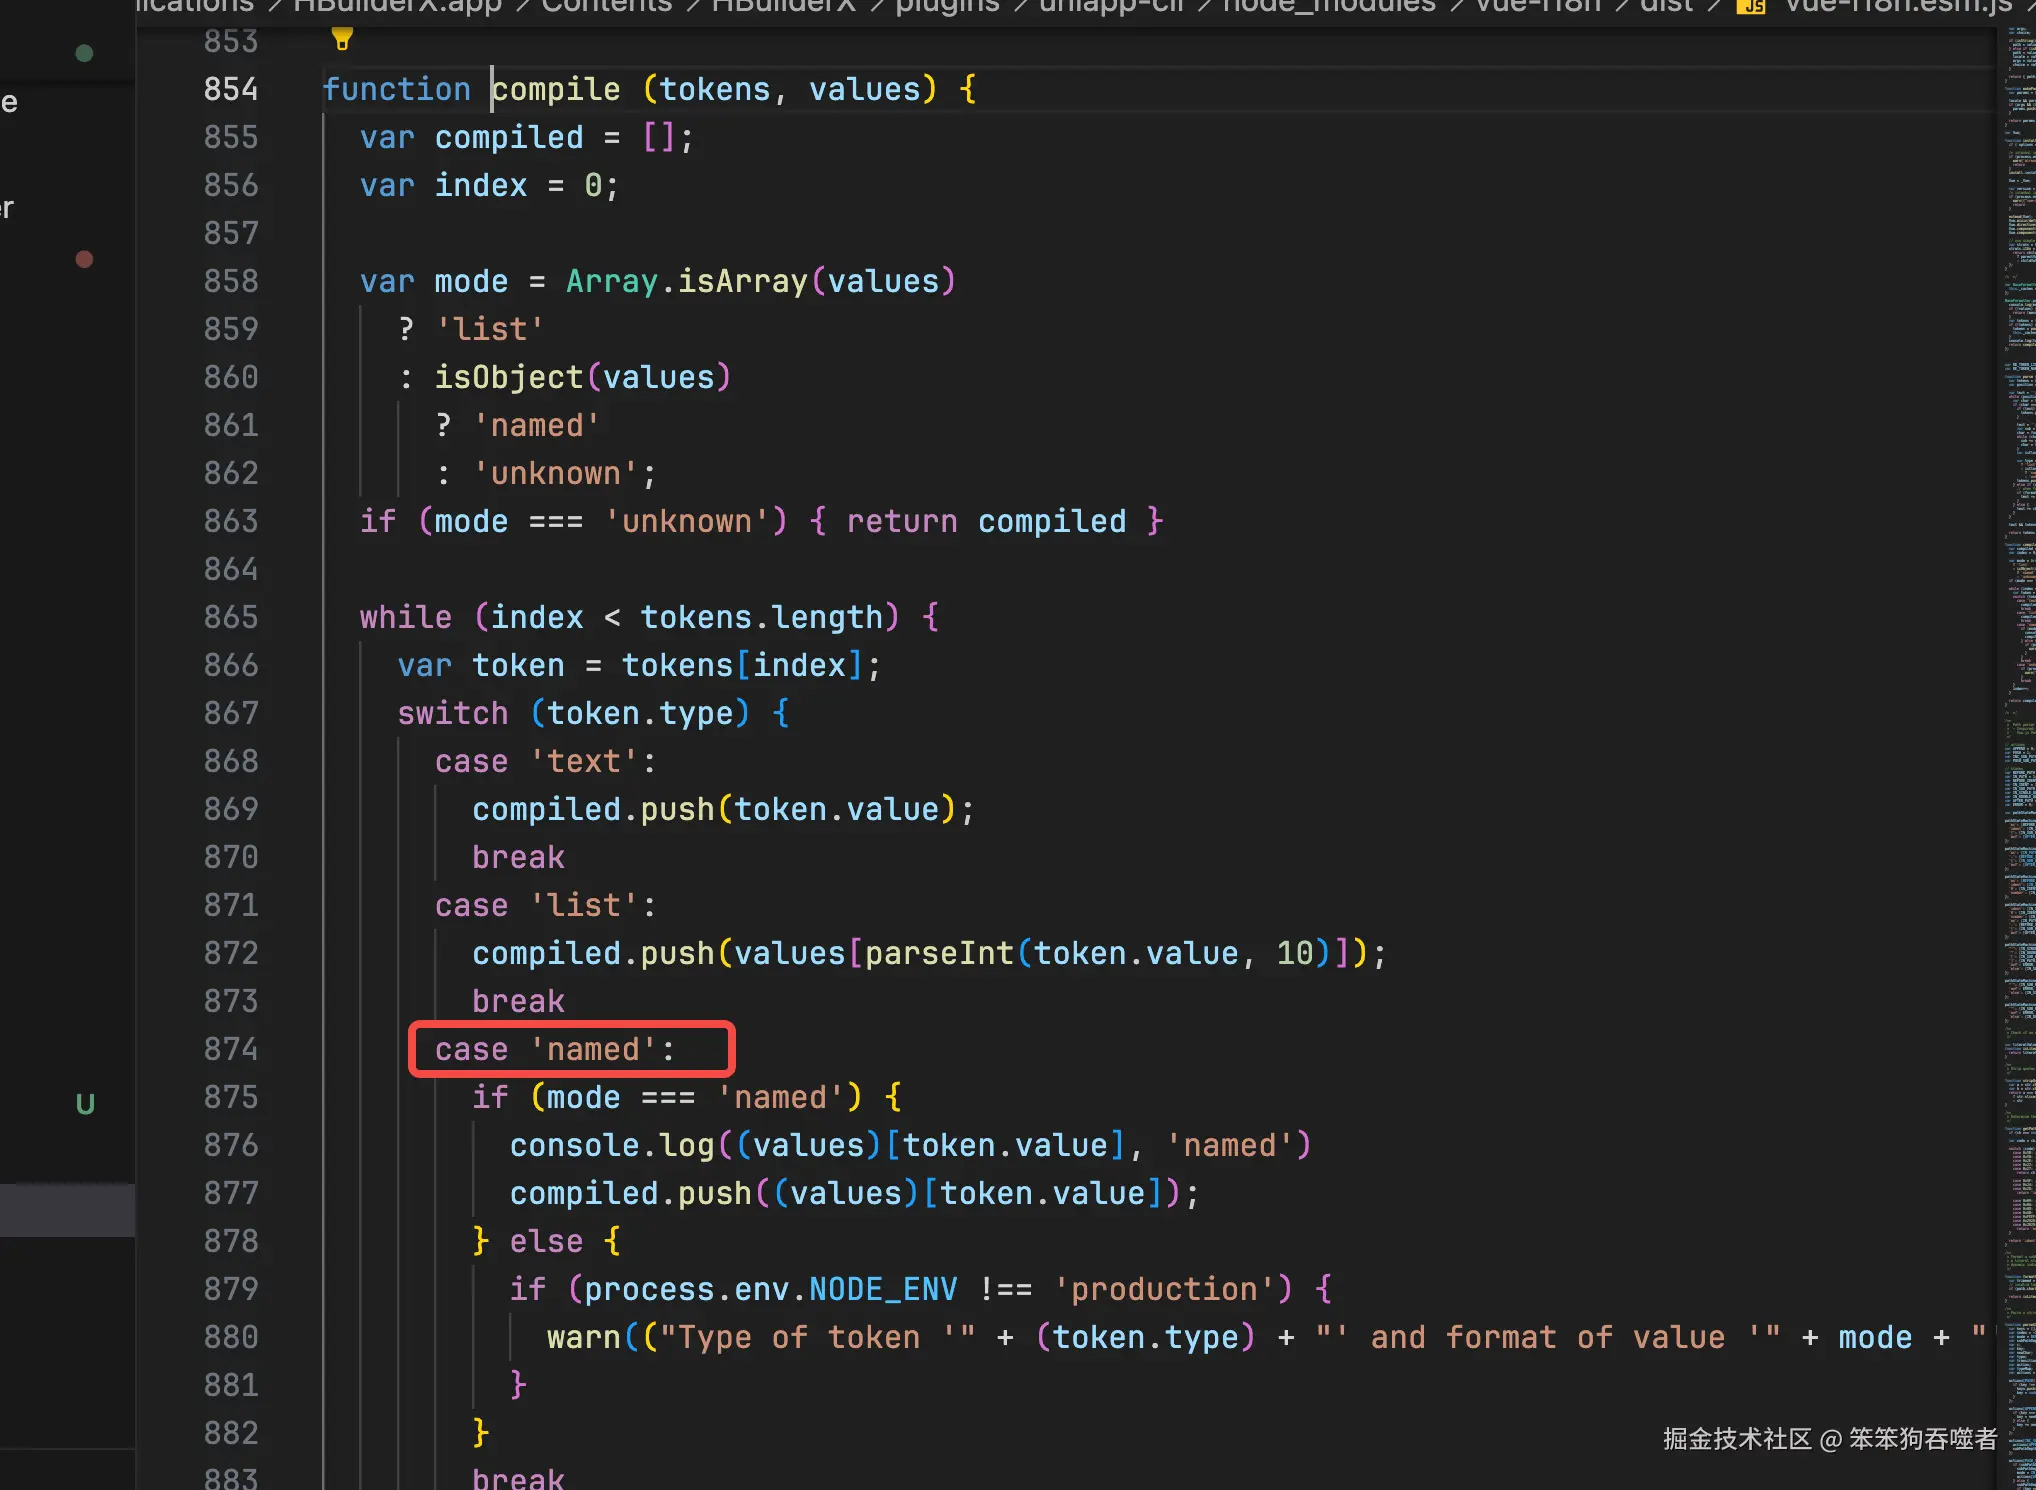2036x1490 pixels.
Task: Open the dist folder breadcrumb
Action: pyautogui.click(x=1667, y=7)
